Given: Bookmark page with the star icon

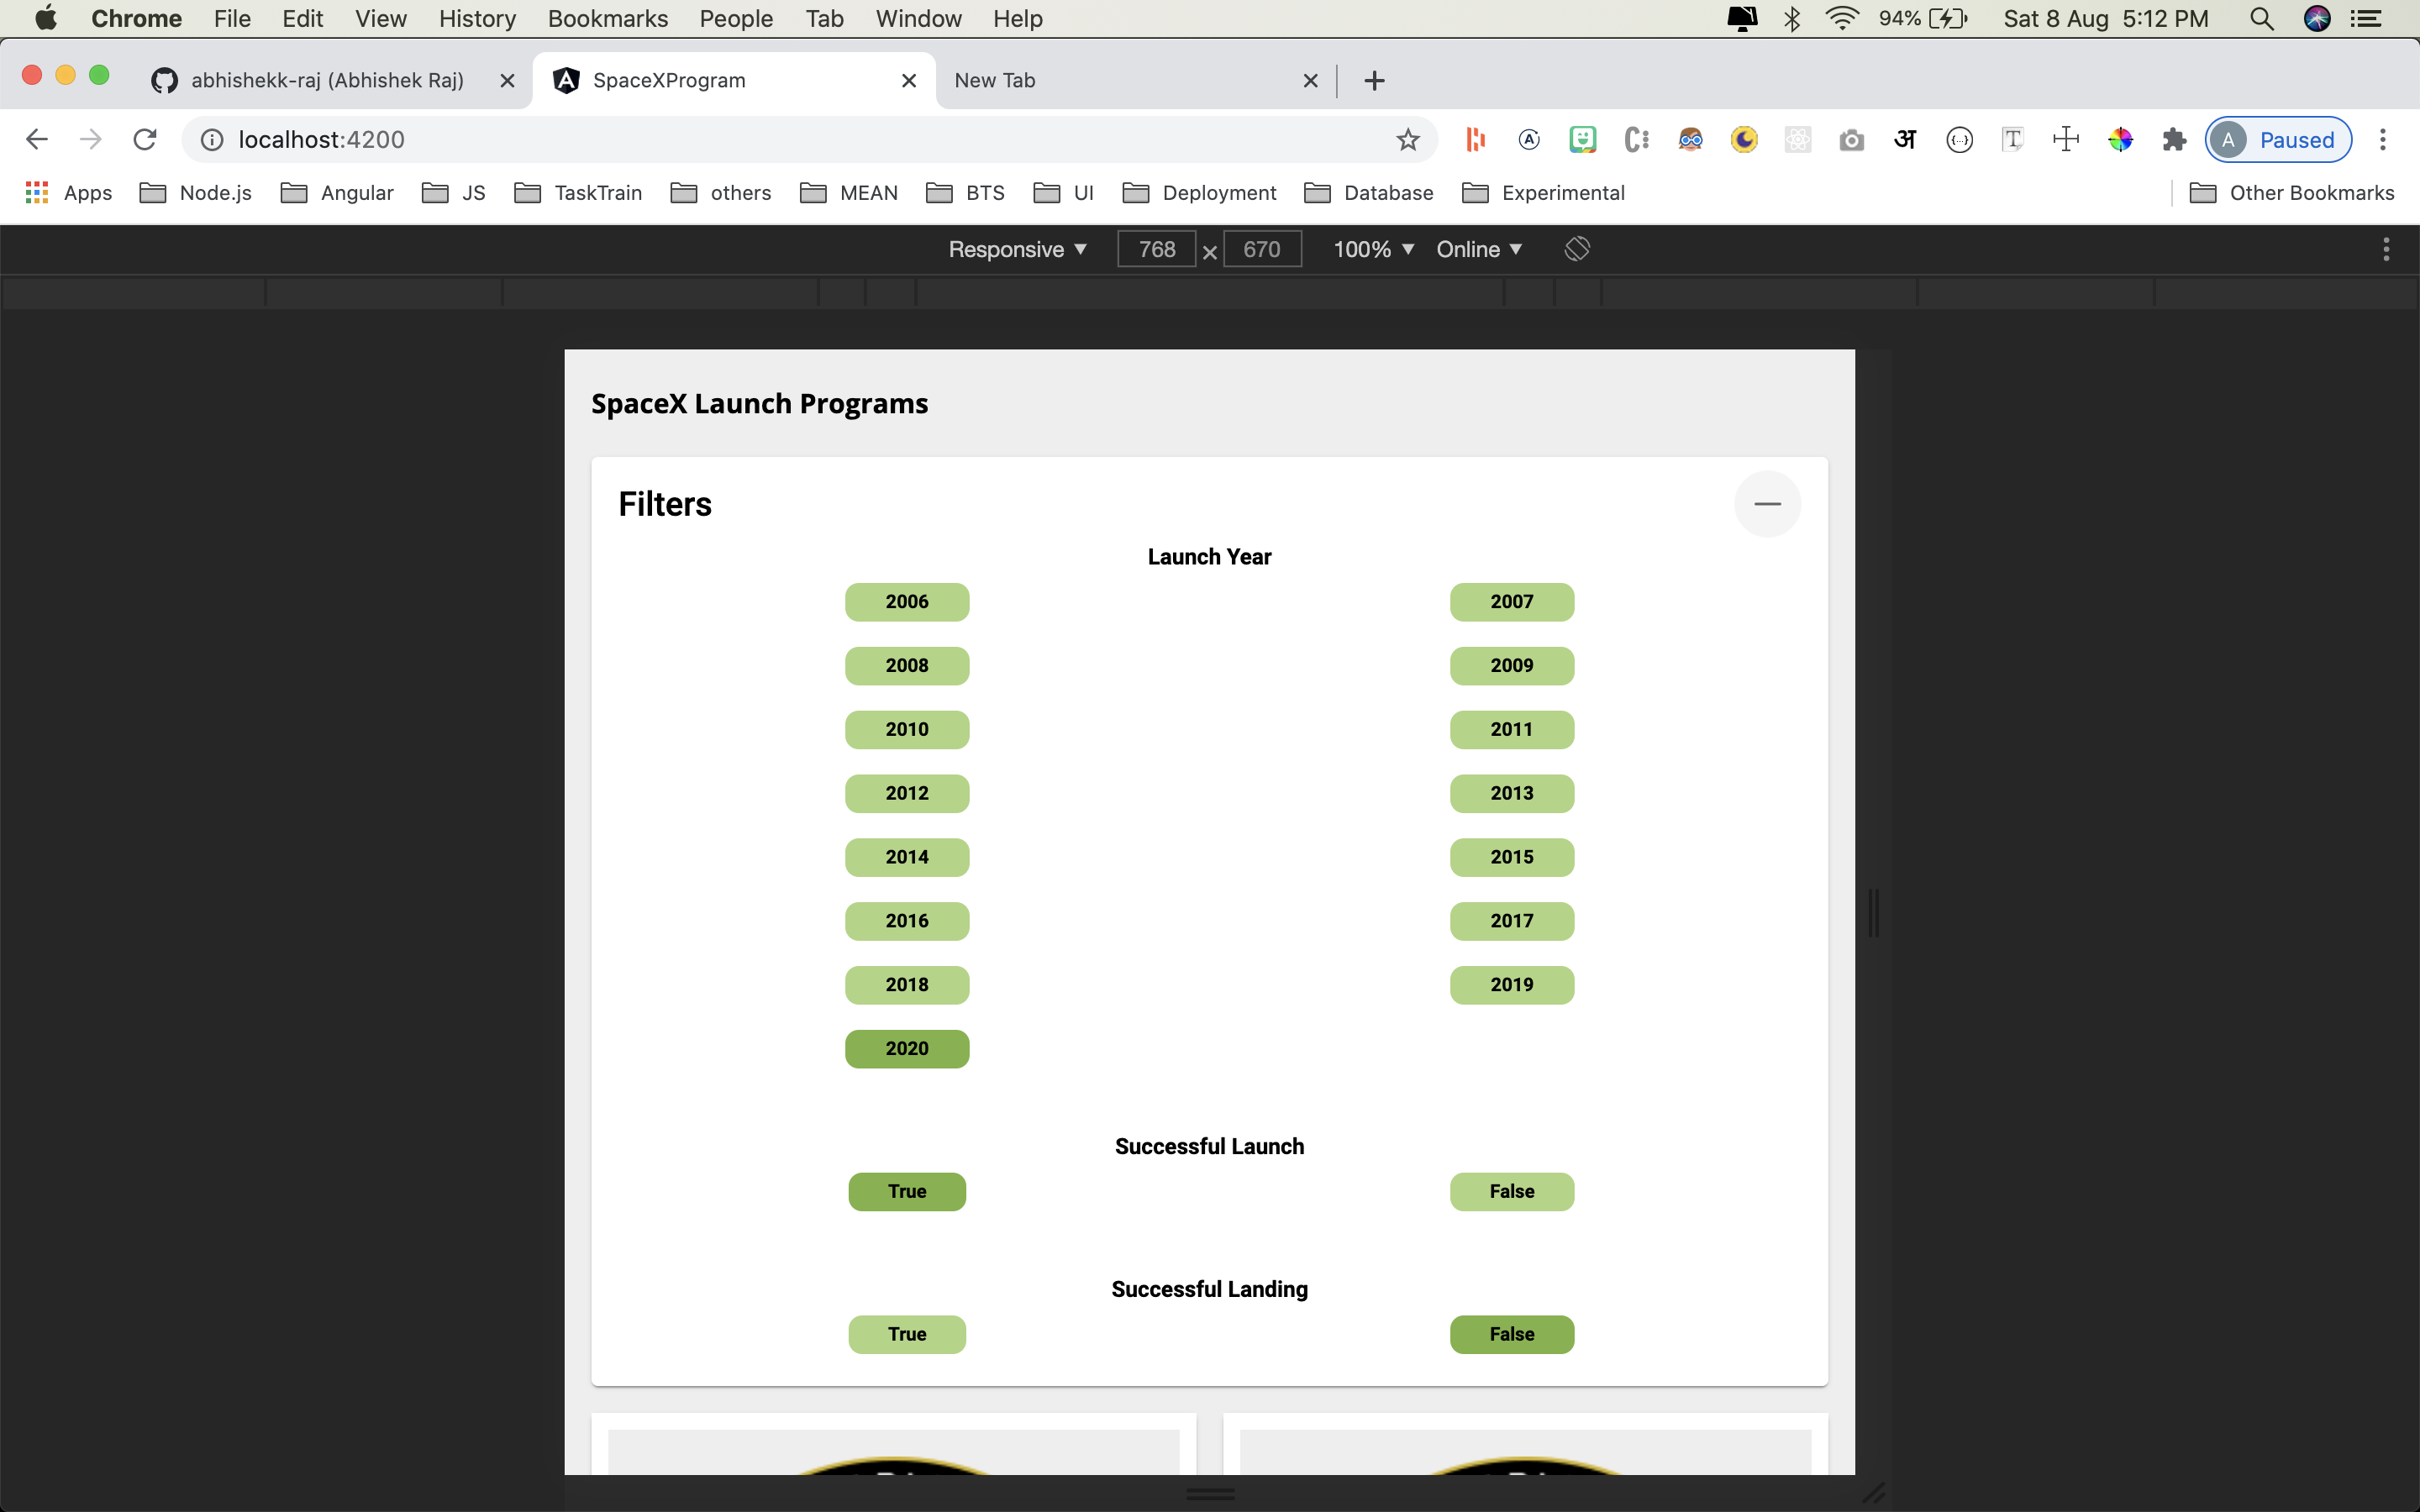Looking at the screenshot, I should click(x=1408, y=140).
